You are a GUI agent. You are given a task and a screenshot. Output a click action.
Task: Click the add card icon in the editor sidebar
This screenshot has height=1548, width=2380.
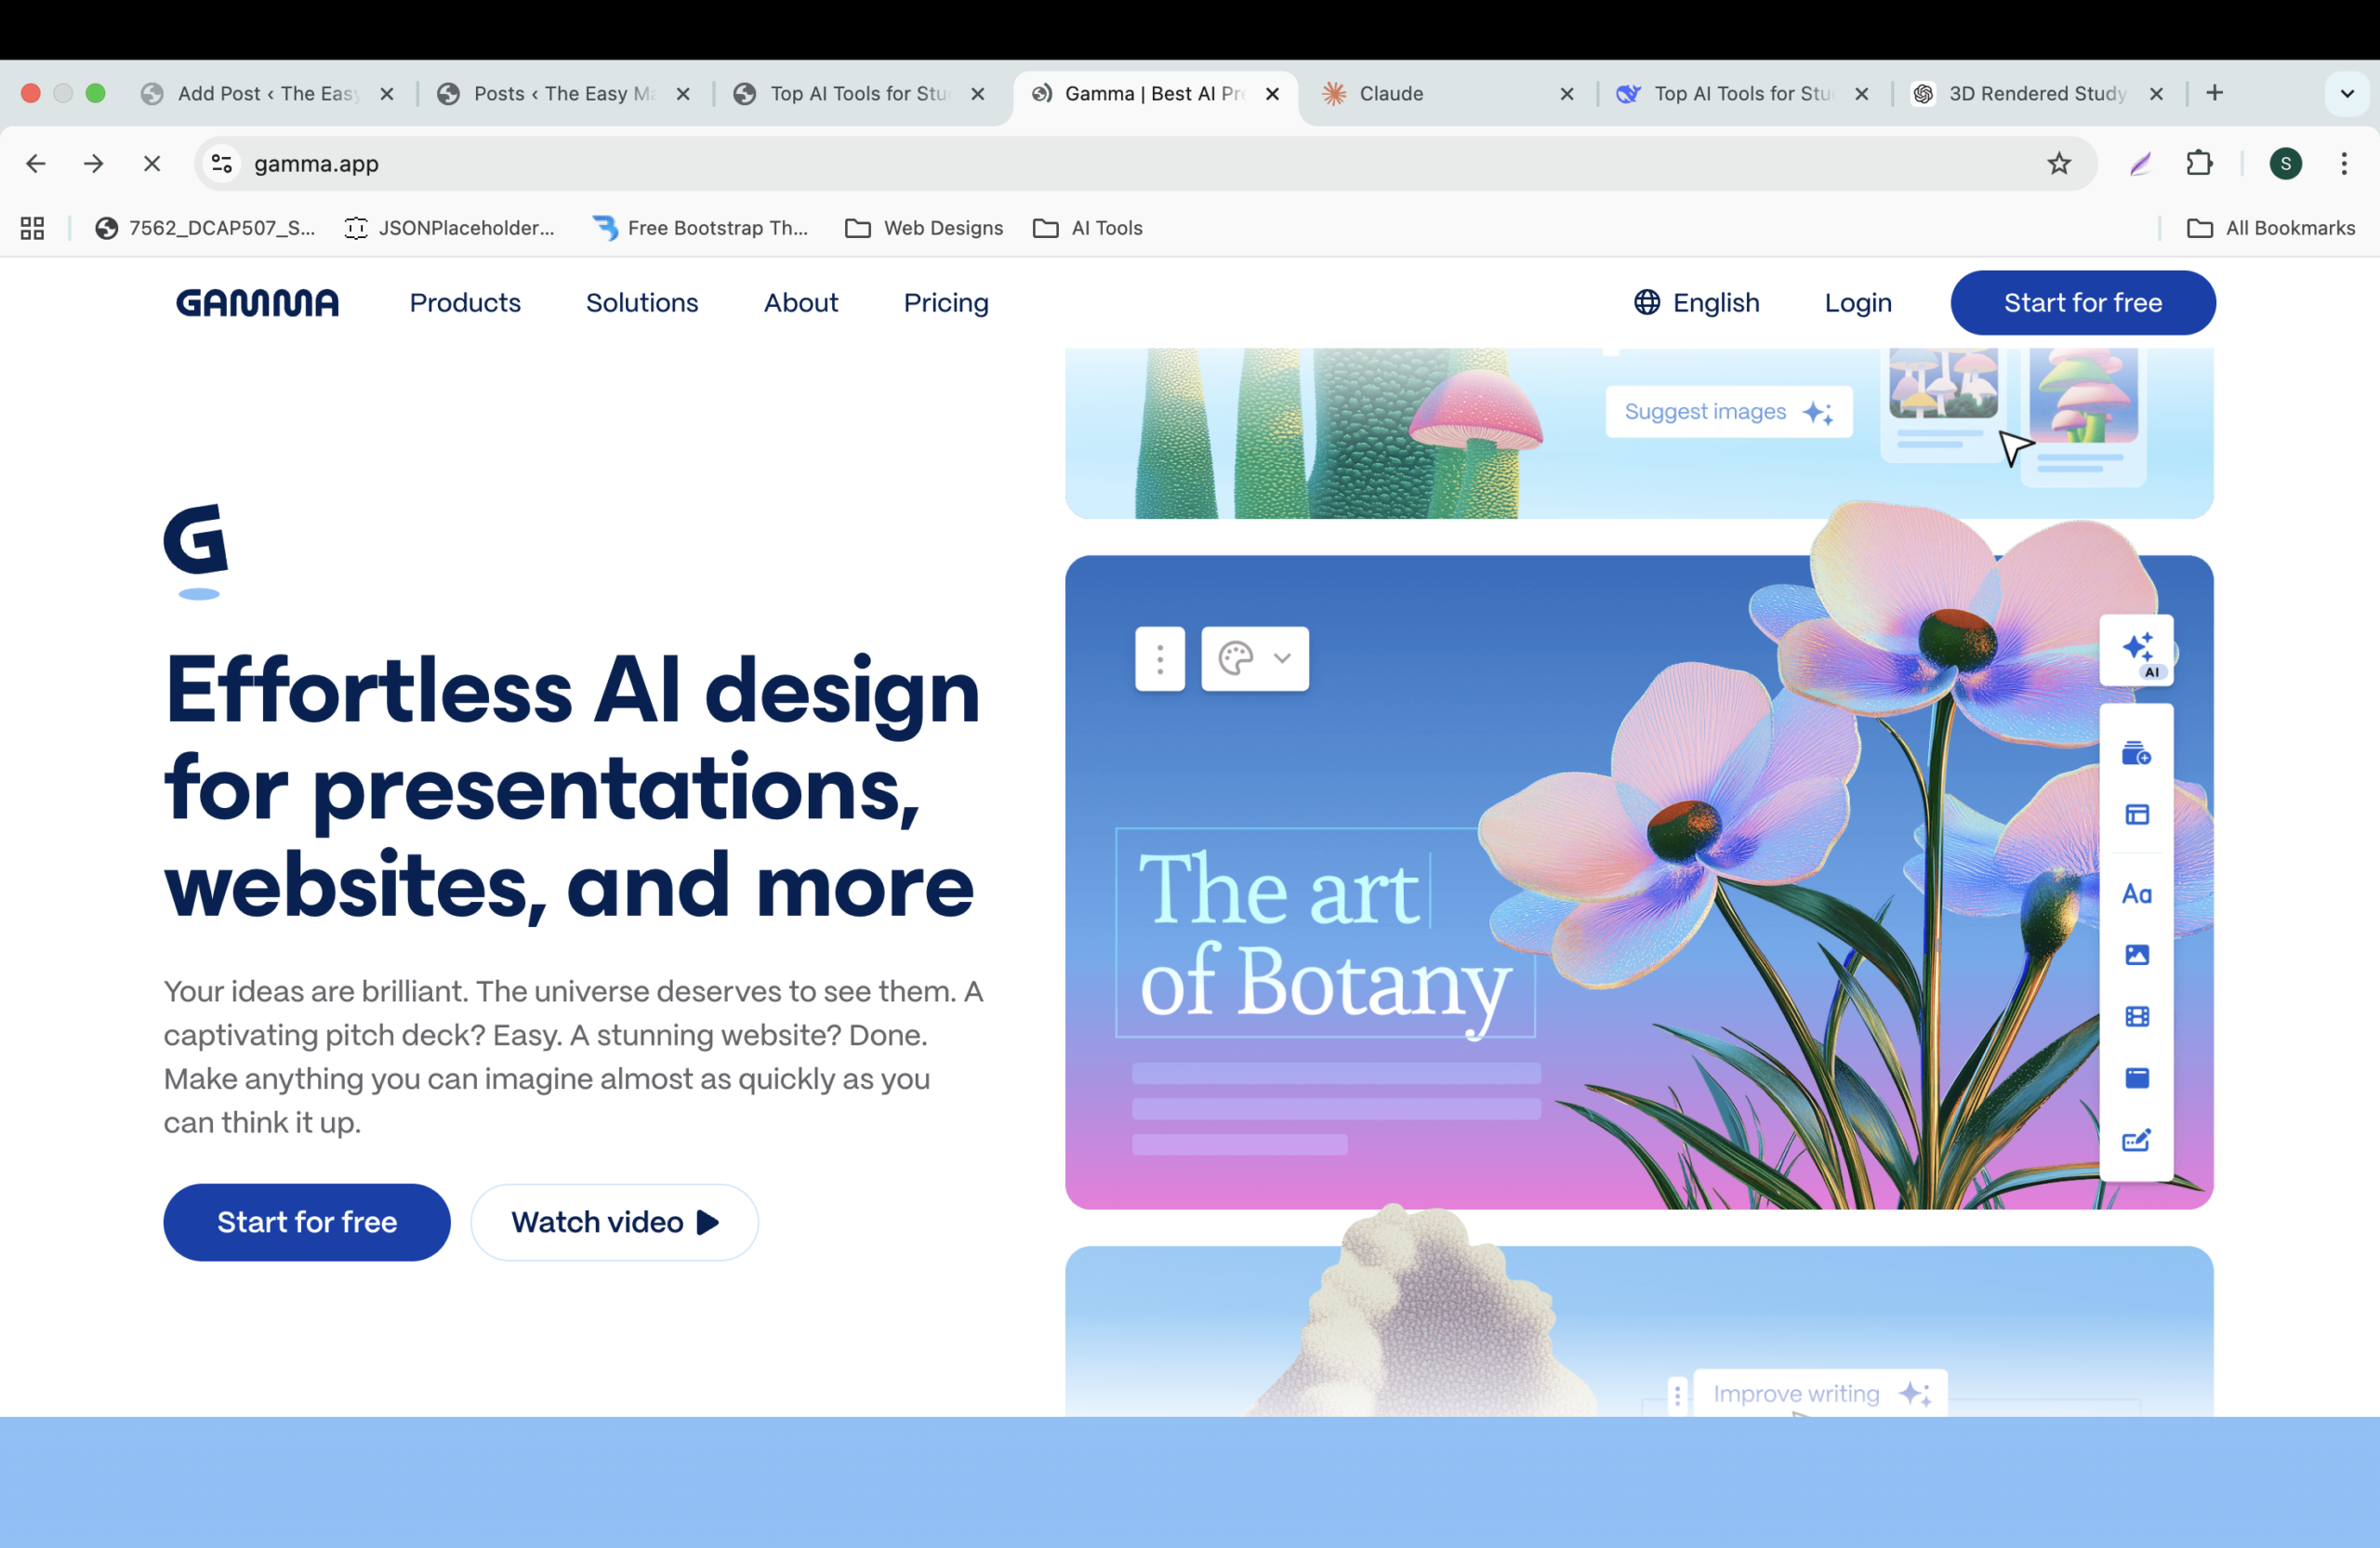coord(2136,753)
